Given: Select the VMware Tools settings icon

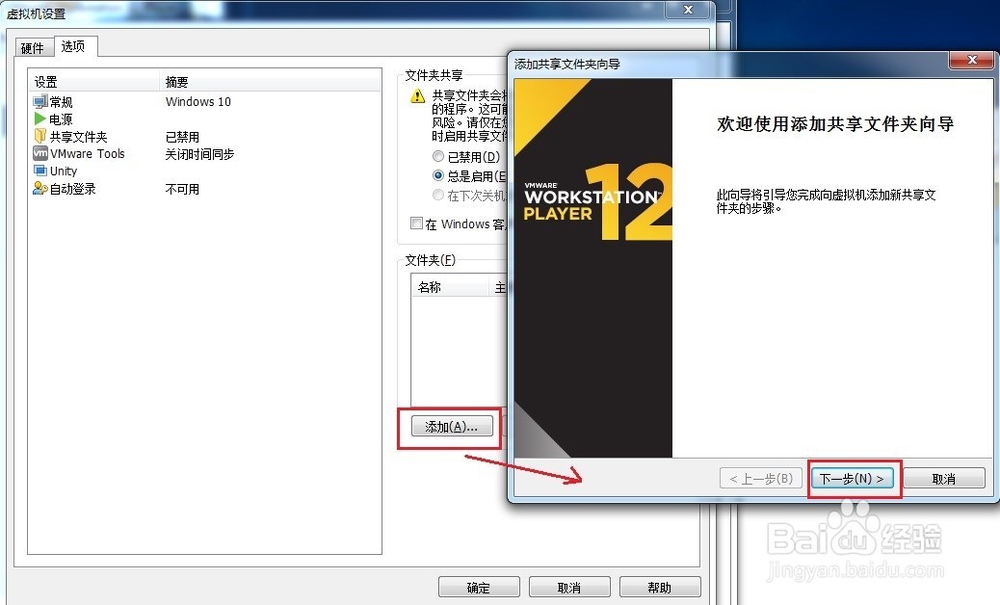Looking at the screenshot, I should tap(42, 153).
